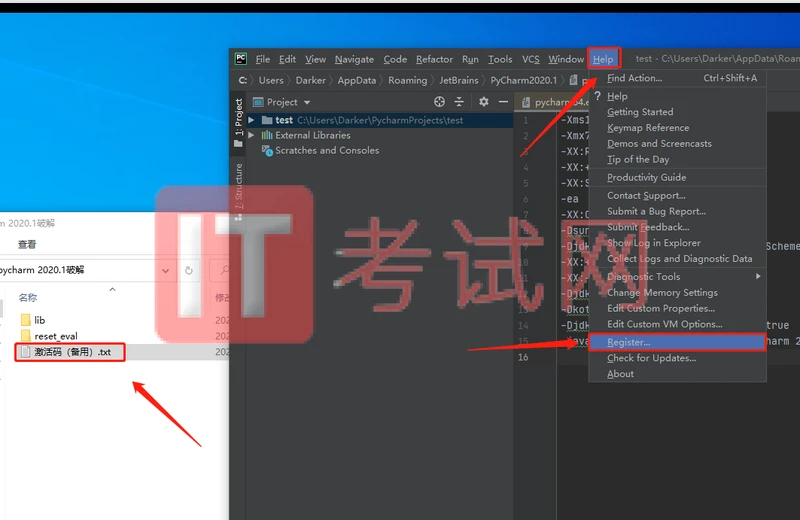Open the Navigate menu
Viewport: 800px width, 520px height.
(x=354, y=59)
